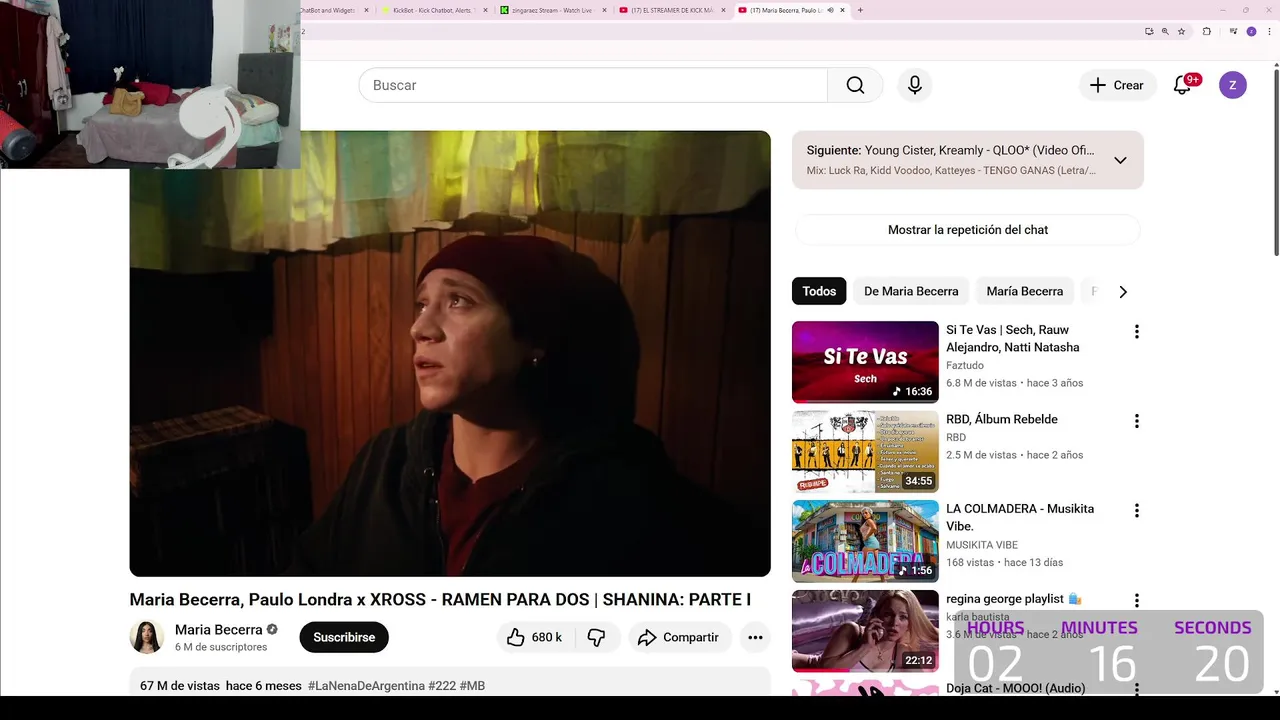Close the KickBot tab
Screen dimensions: 1280x720
click(x=486, y=10)
